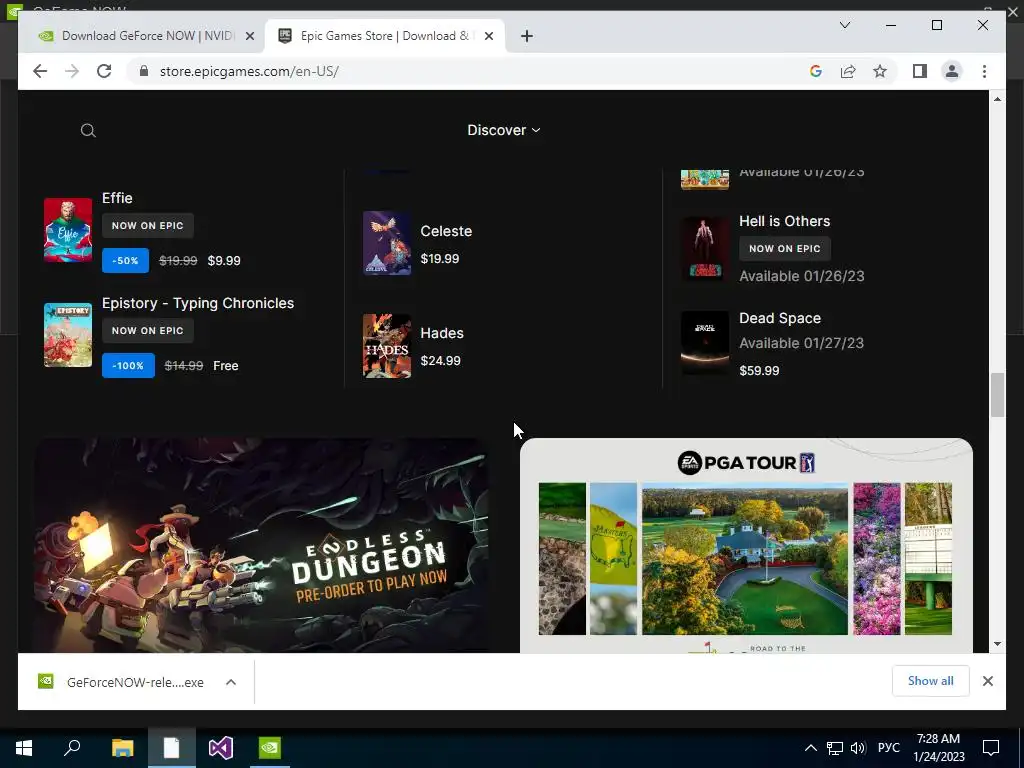Click the Google icon in the address bar
Viewport: 1024px width, 768px height.
816,71
